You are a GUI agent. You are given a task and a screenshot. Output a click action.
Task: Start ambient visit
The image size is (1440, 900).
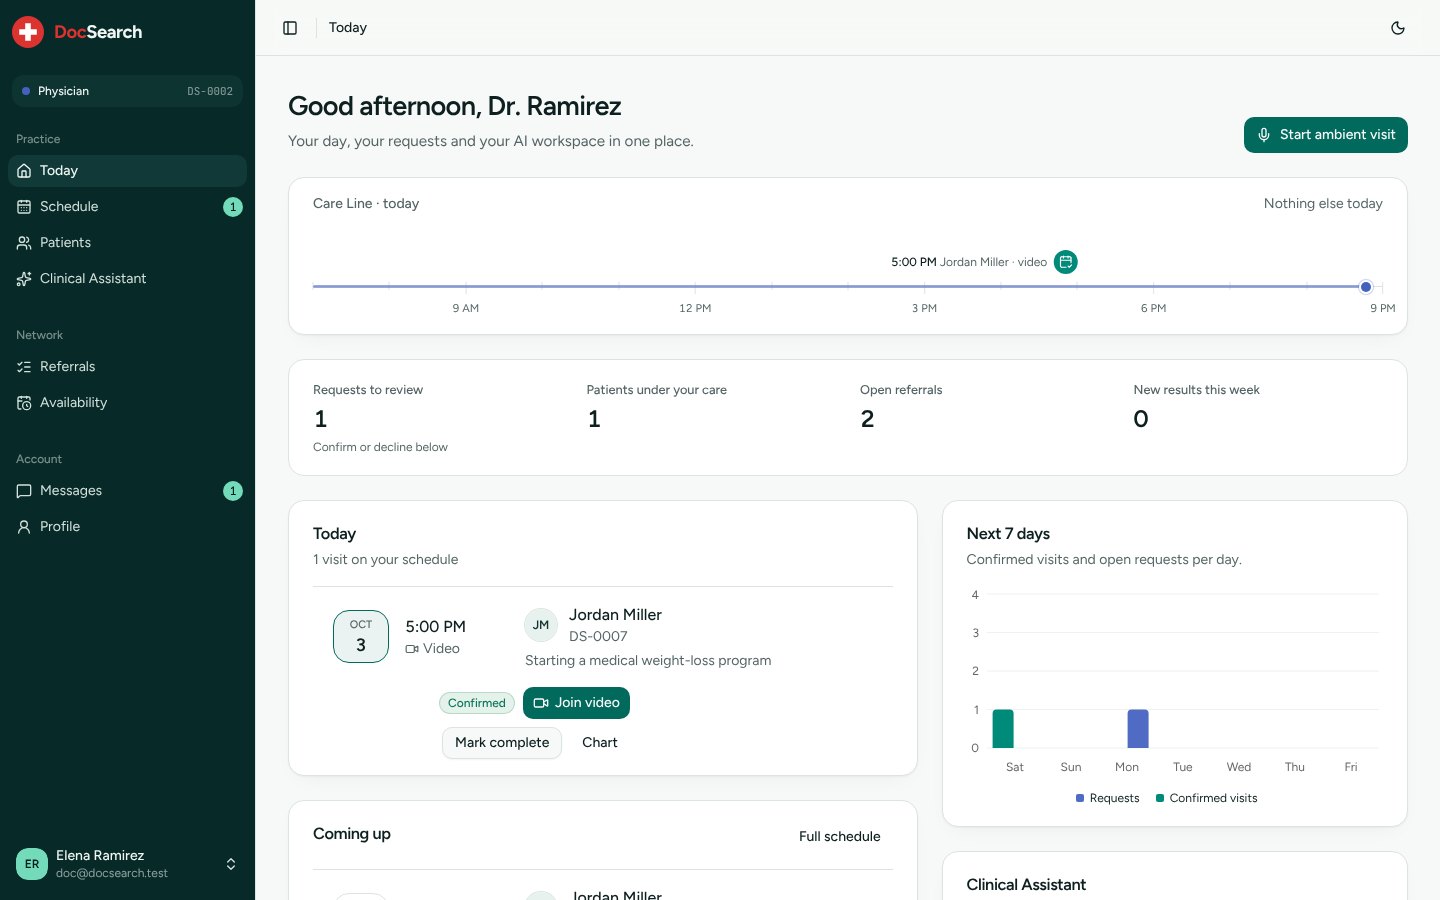tap(1326, 135)
